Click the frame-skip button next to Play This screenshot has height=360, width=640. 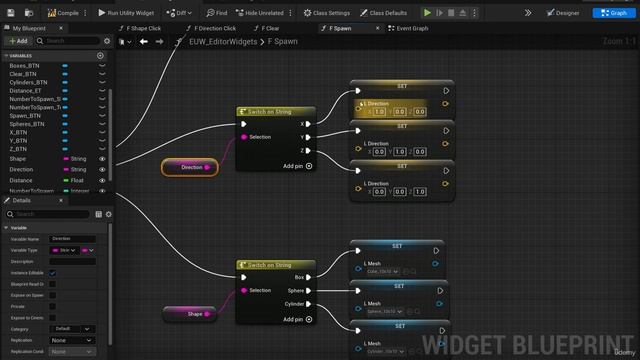[439, 13]
